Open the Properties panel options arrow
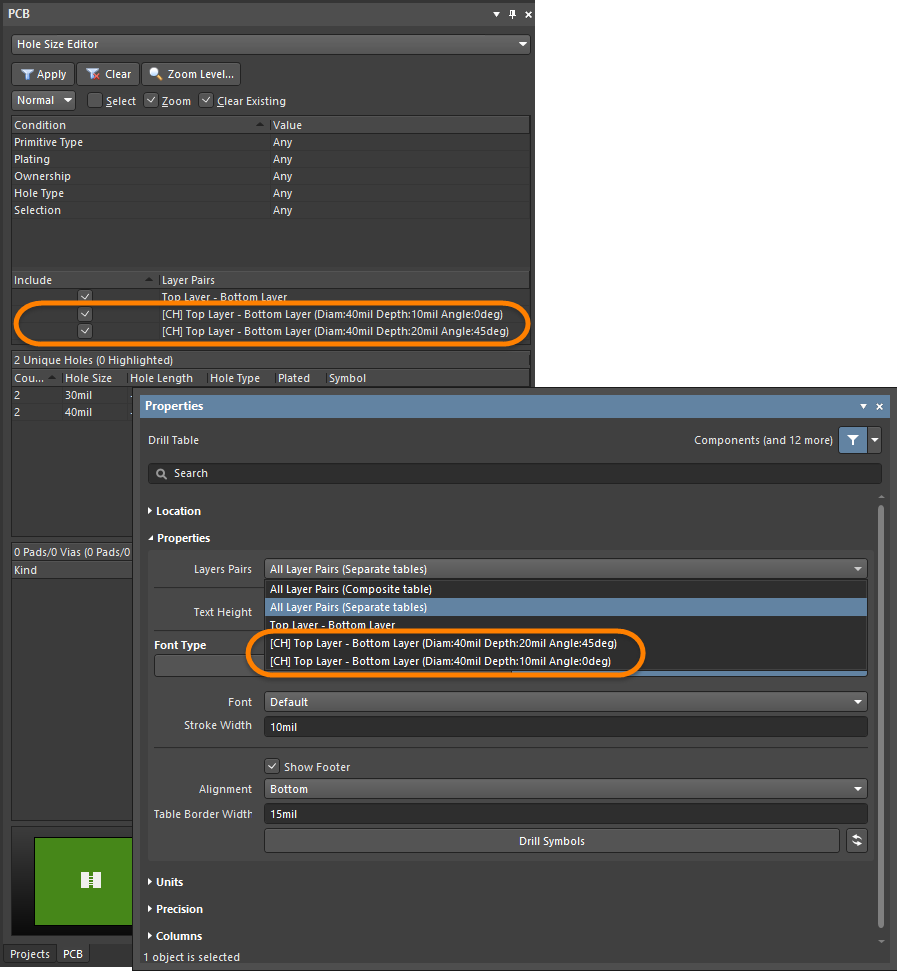This screenshot has width=897, height=972. click(863, 406)
